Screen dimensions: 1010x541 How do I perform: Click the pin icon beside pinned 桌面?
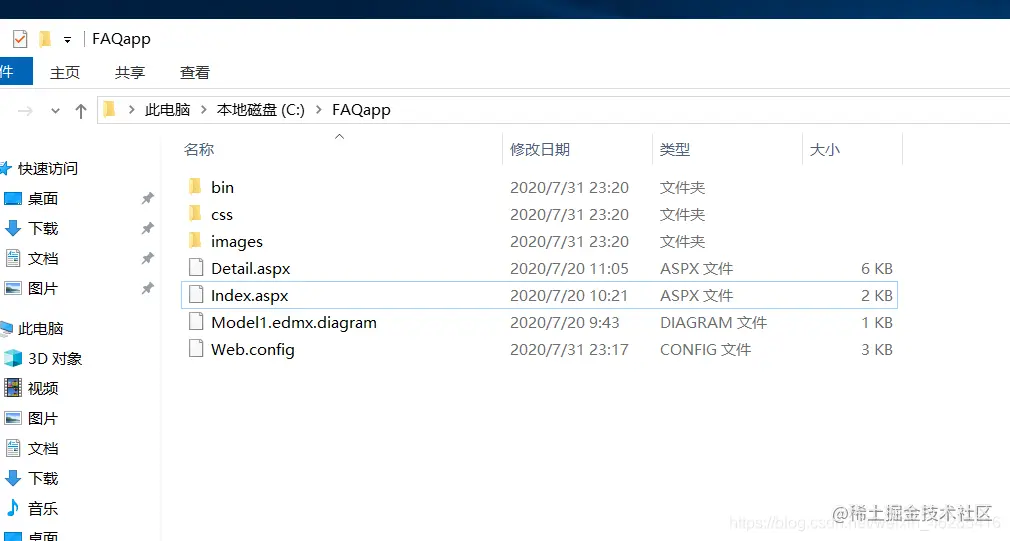click(148, 198)
